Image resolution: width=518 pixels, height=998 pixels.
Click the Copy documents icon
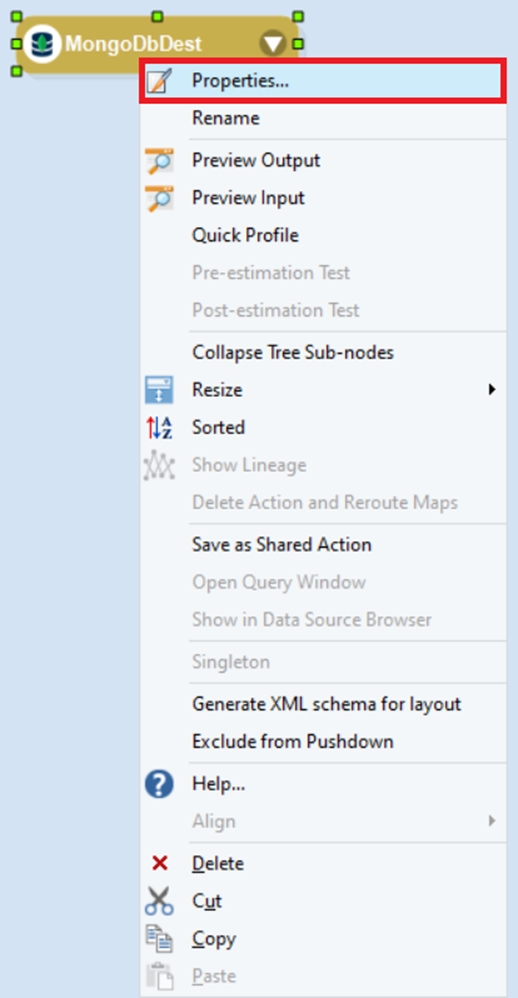pyautogui.click(x=158, y=939)
